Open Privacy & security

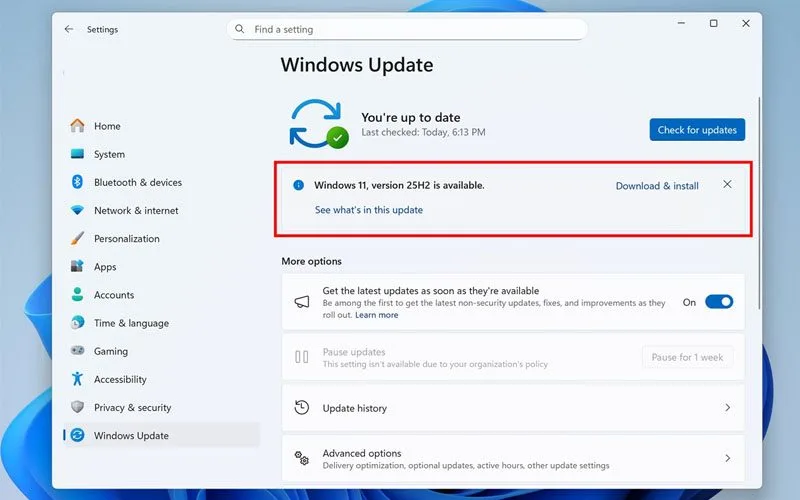tap(162, 407)
